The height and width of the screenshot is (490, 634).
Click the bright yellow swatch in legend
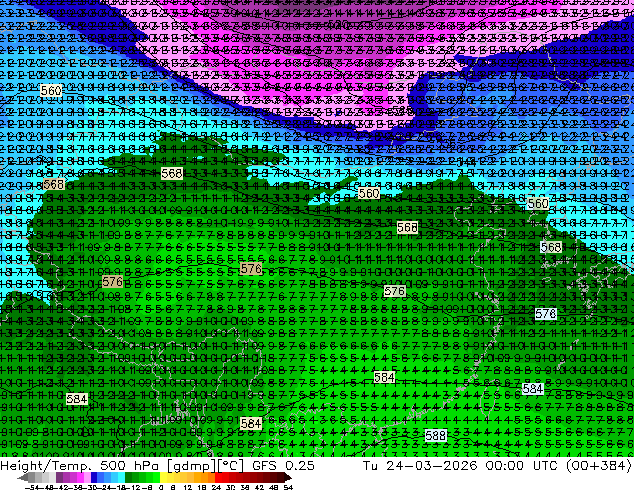coord(163,478)
